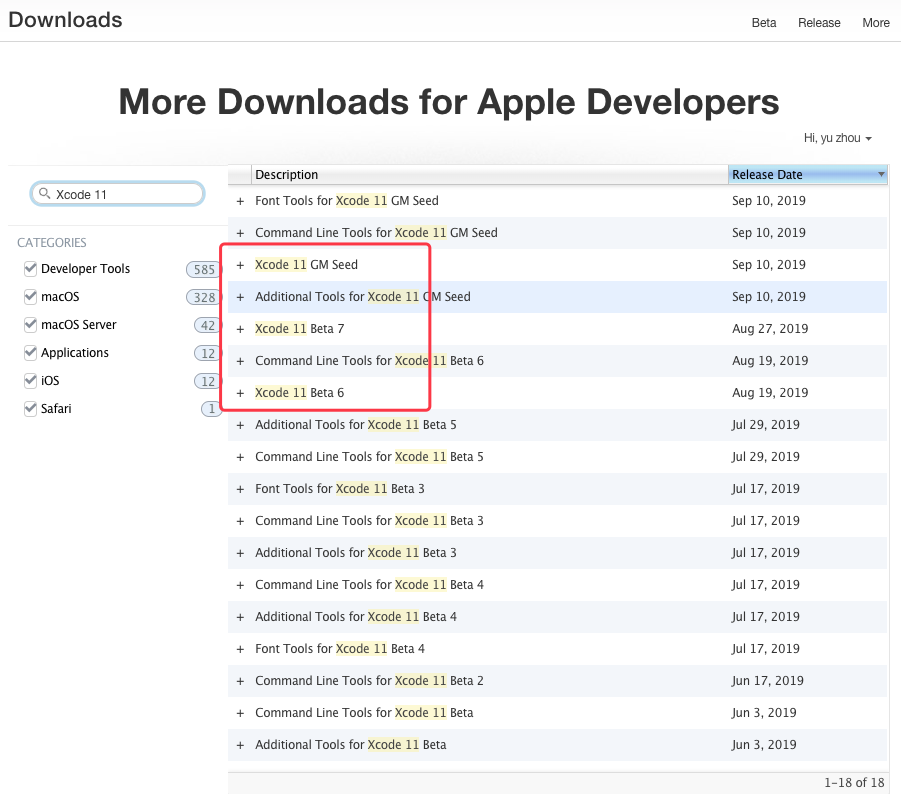This screenshot has height=797, width=901.
Task: Open the More menu link
Action: pyautogui.click(x=875, y=22)
